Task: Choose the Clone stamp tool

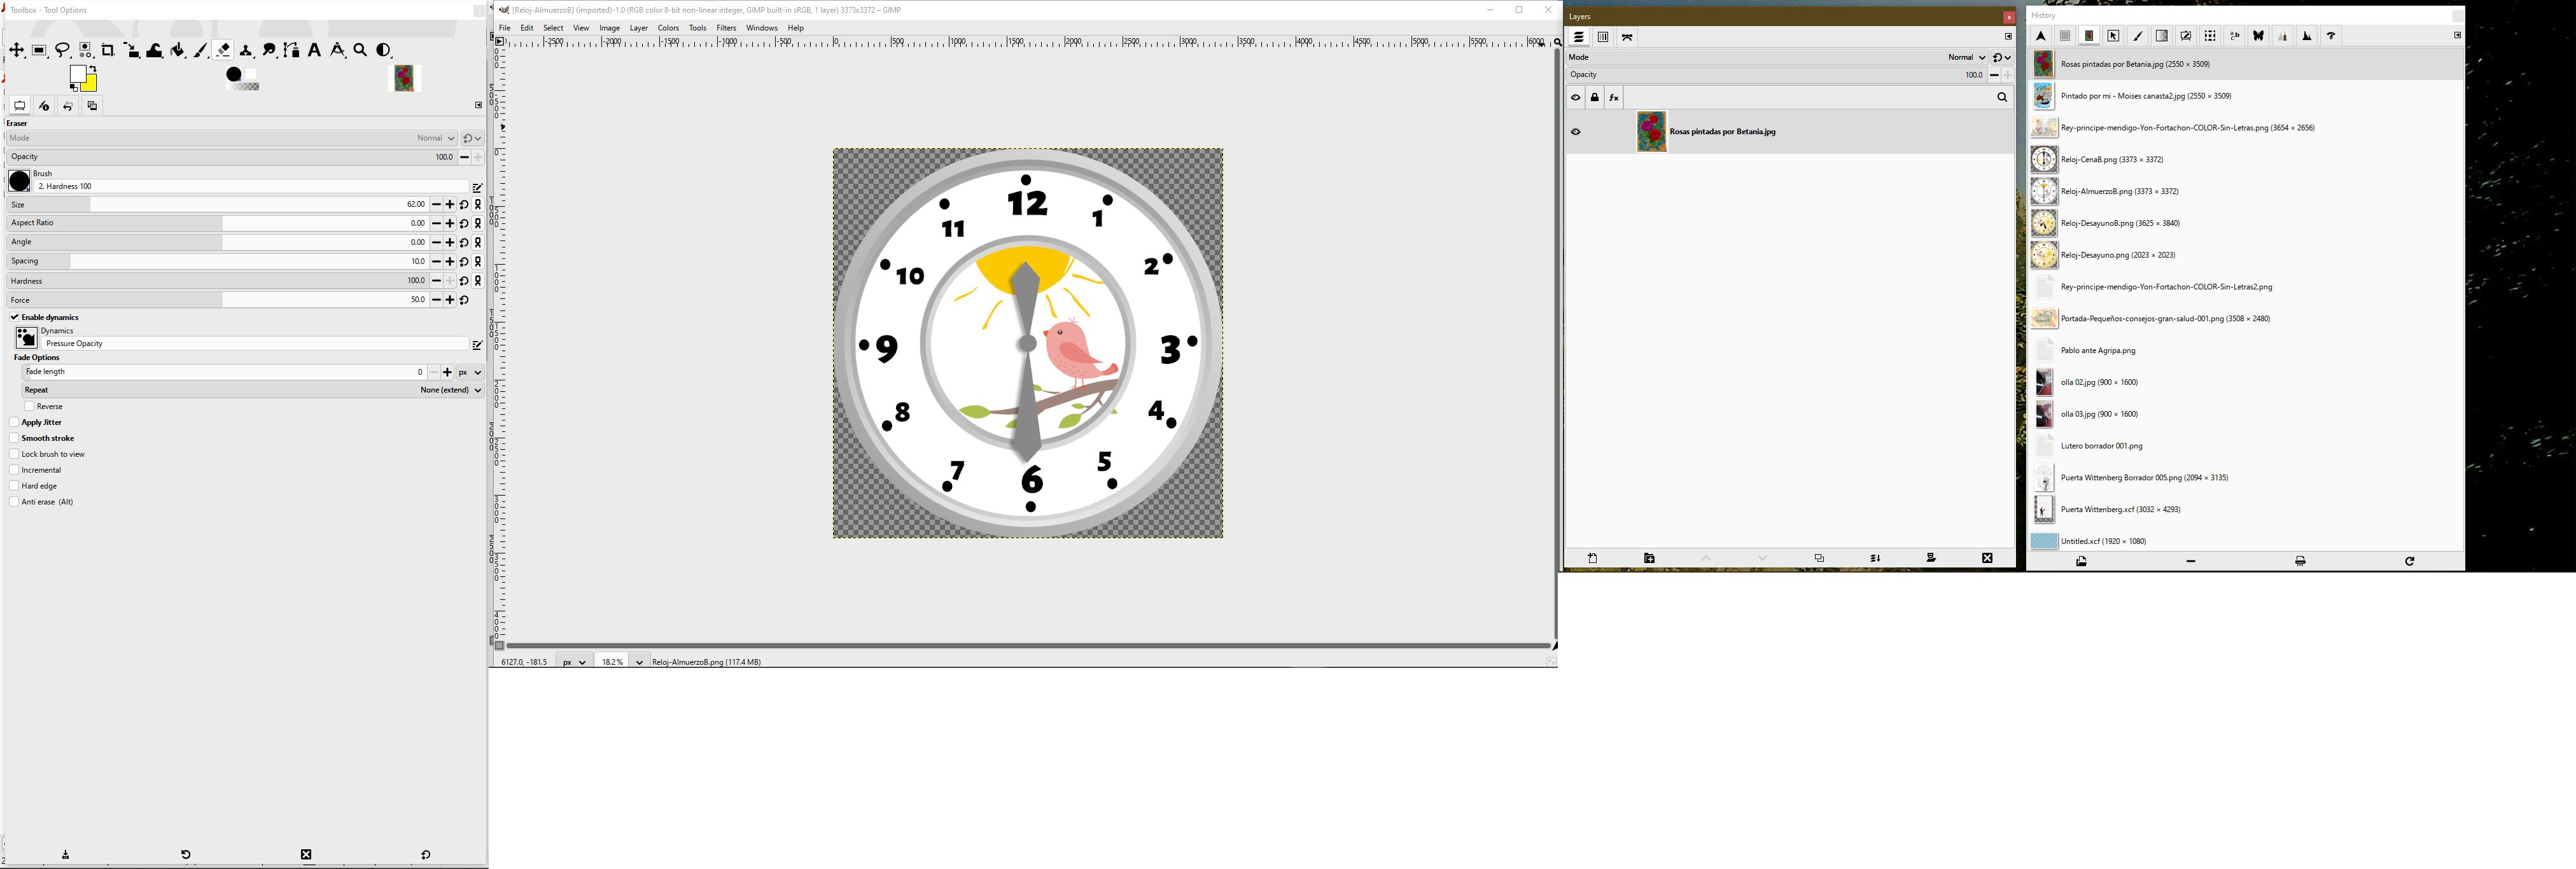Action: coord(246,50)
